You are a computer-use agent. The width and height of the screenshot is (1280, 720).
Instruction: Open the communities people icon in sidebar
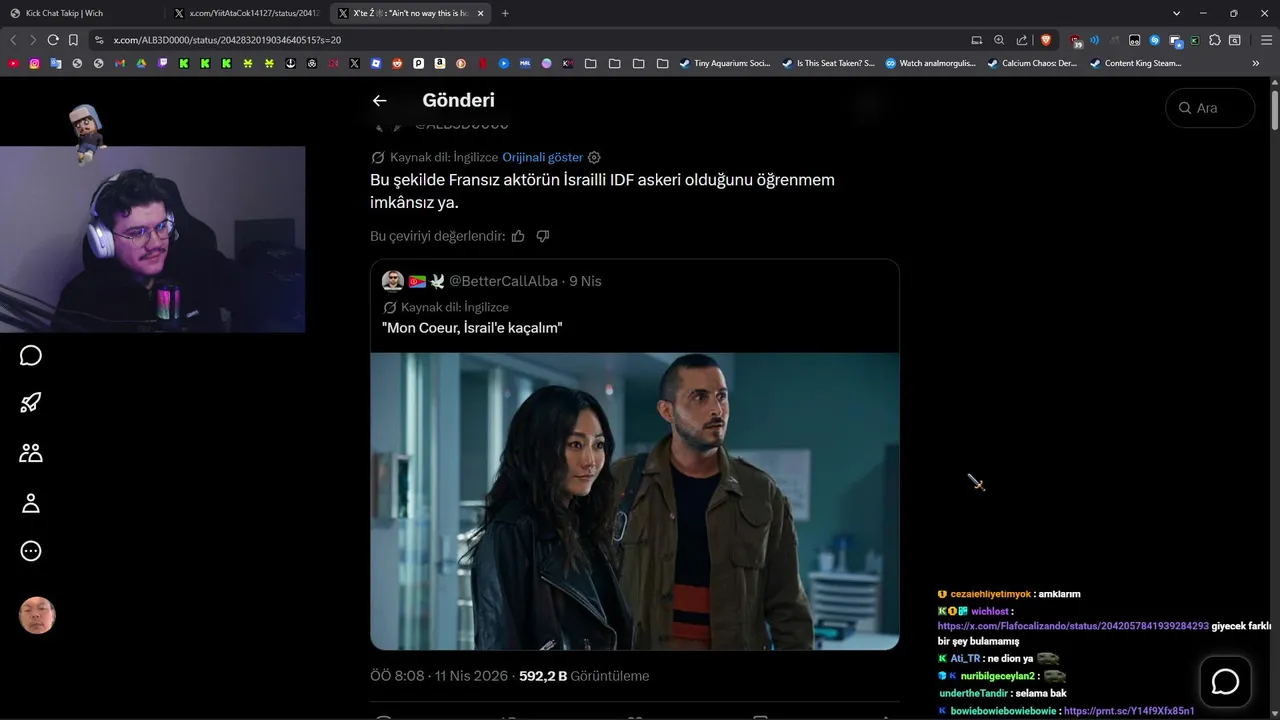click(x=31, y=453)
